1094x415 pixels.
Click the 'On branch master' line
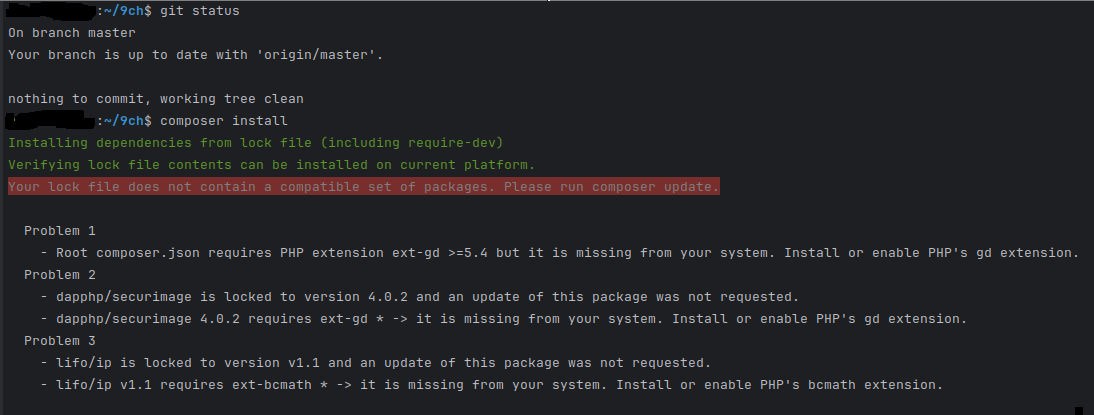click(x=72, y=33)
